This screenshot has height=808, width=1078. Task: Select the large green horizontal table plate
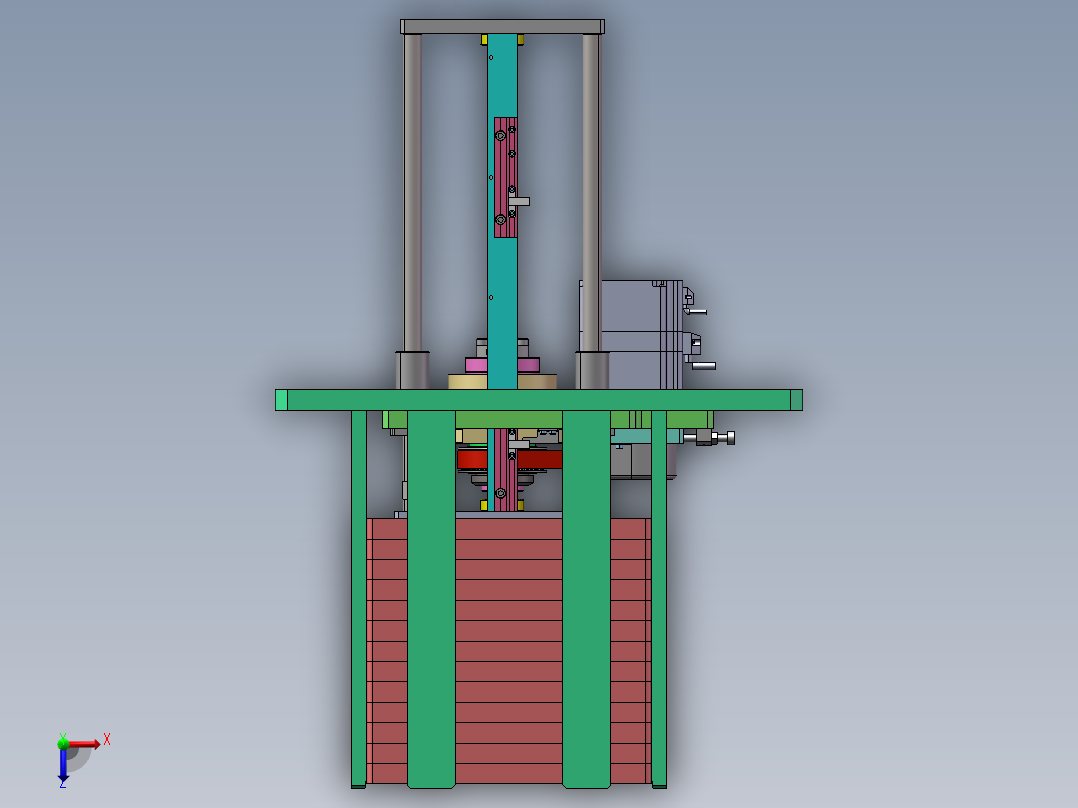[x=539, y=400]
